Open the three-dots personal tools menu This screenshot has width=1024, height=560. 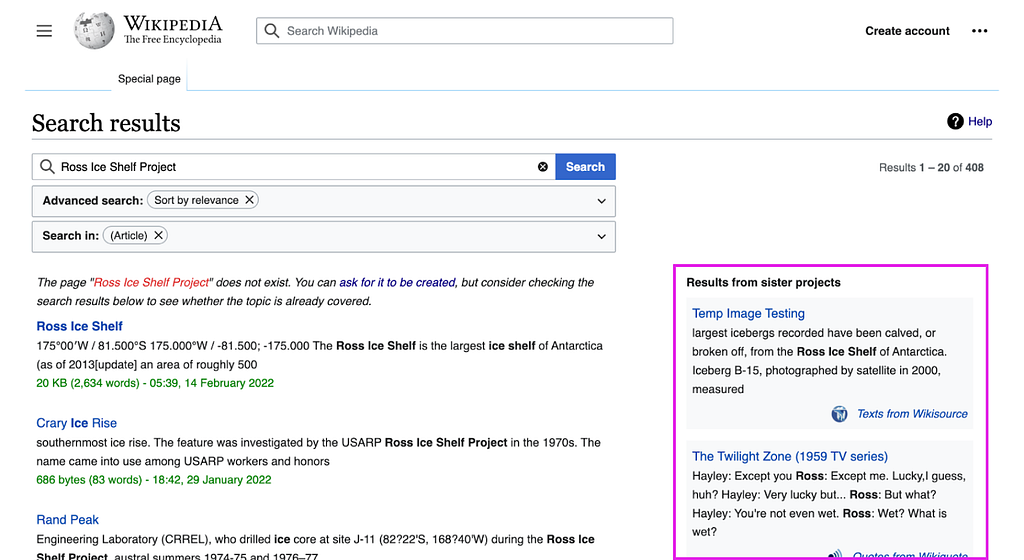coord(979,31)
